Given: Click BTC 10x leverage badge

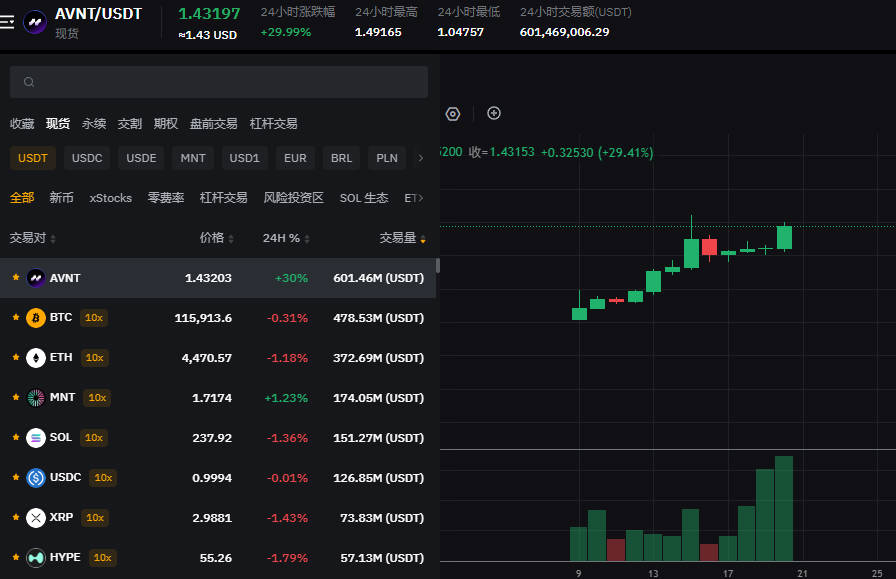Looking at the screenshot, I should 94,318.
